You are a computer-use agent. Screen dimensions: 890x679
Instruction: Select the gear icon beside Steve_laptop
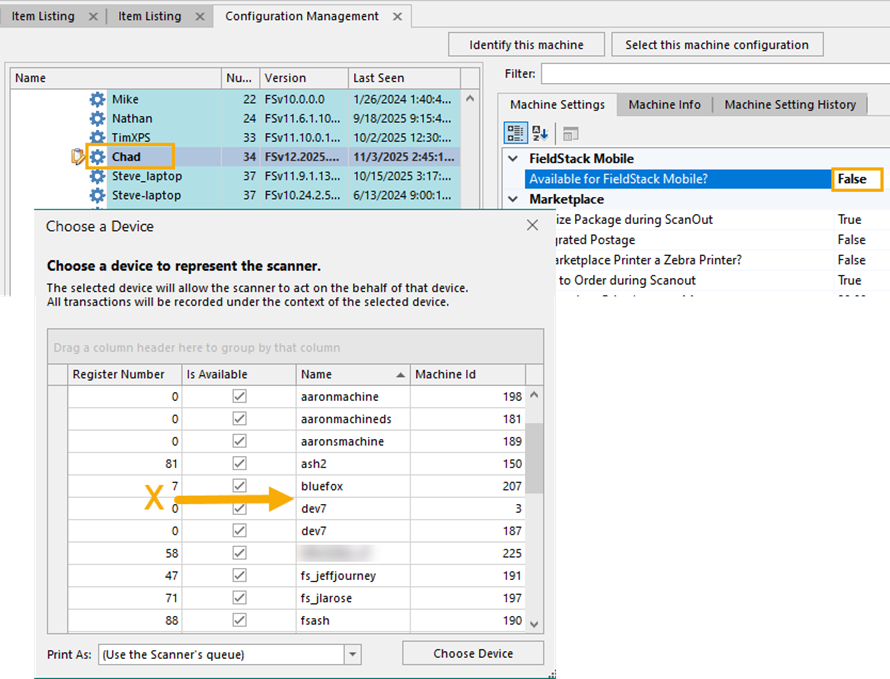tap(97, 176)
